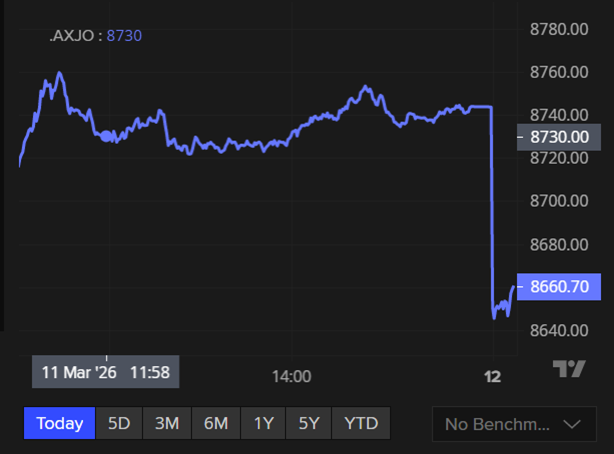Click the 11 Mar '26 11:58 time label
This screenshot has width=614, height=454.
click(x=105, y=372)
